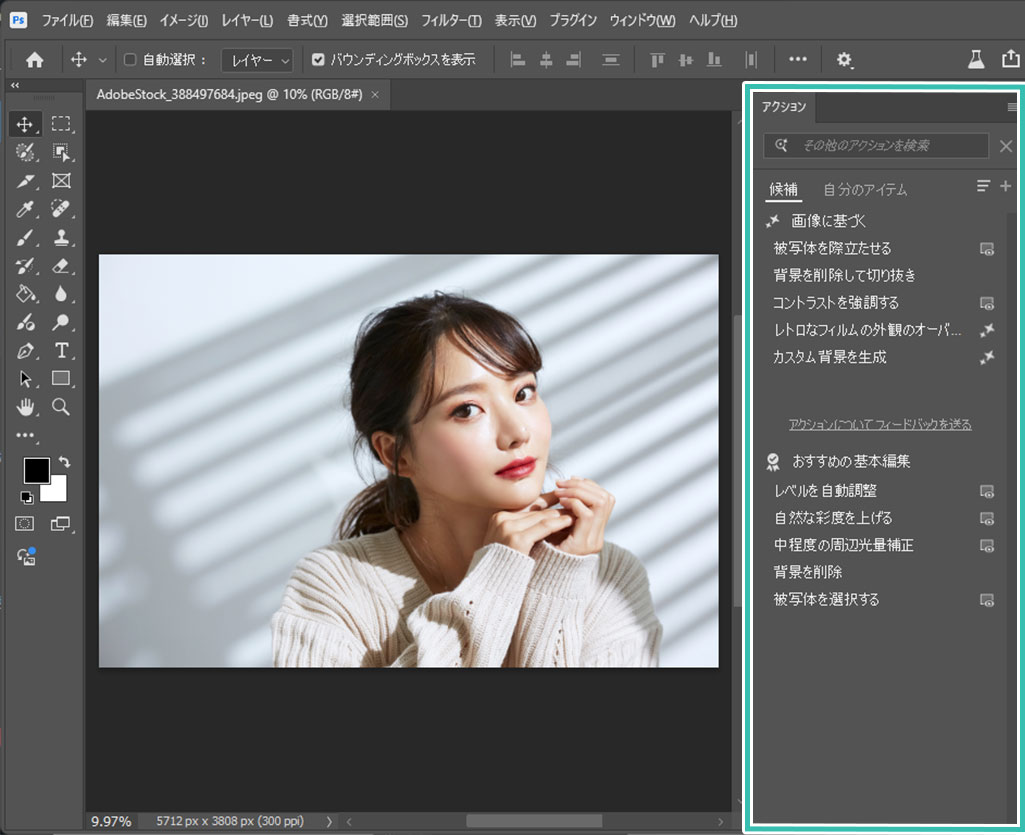The width and height of the screenshot is (1025, 835).
Task: Open the イメージ menu
Action: pyautogui.click(x=184, y=21)
